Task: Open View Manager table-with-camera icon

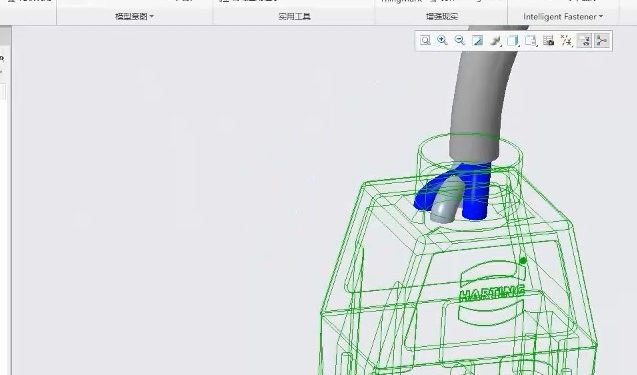Action: click(549, 41)
